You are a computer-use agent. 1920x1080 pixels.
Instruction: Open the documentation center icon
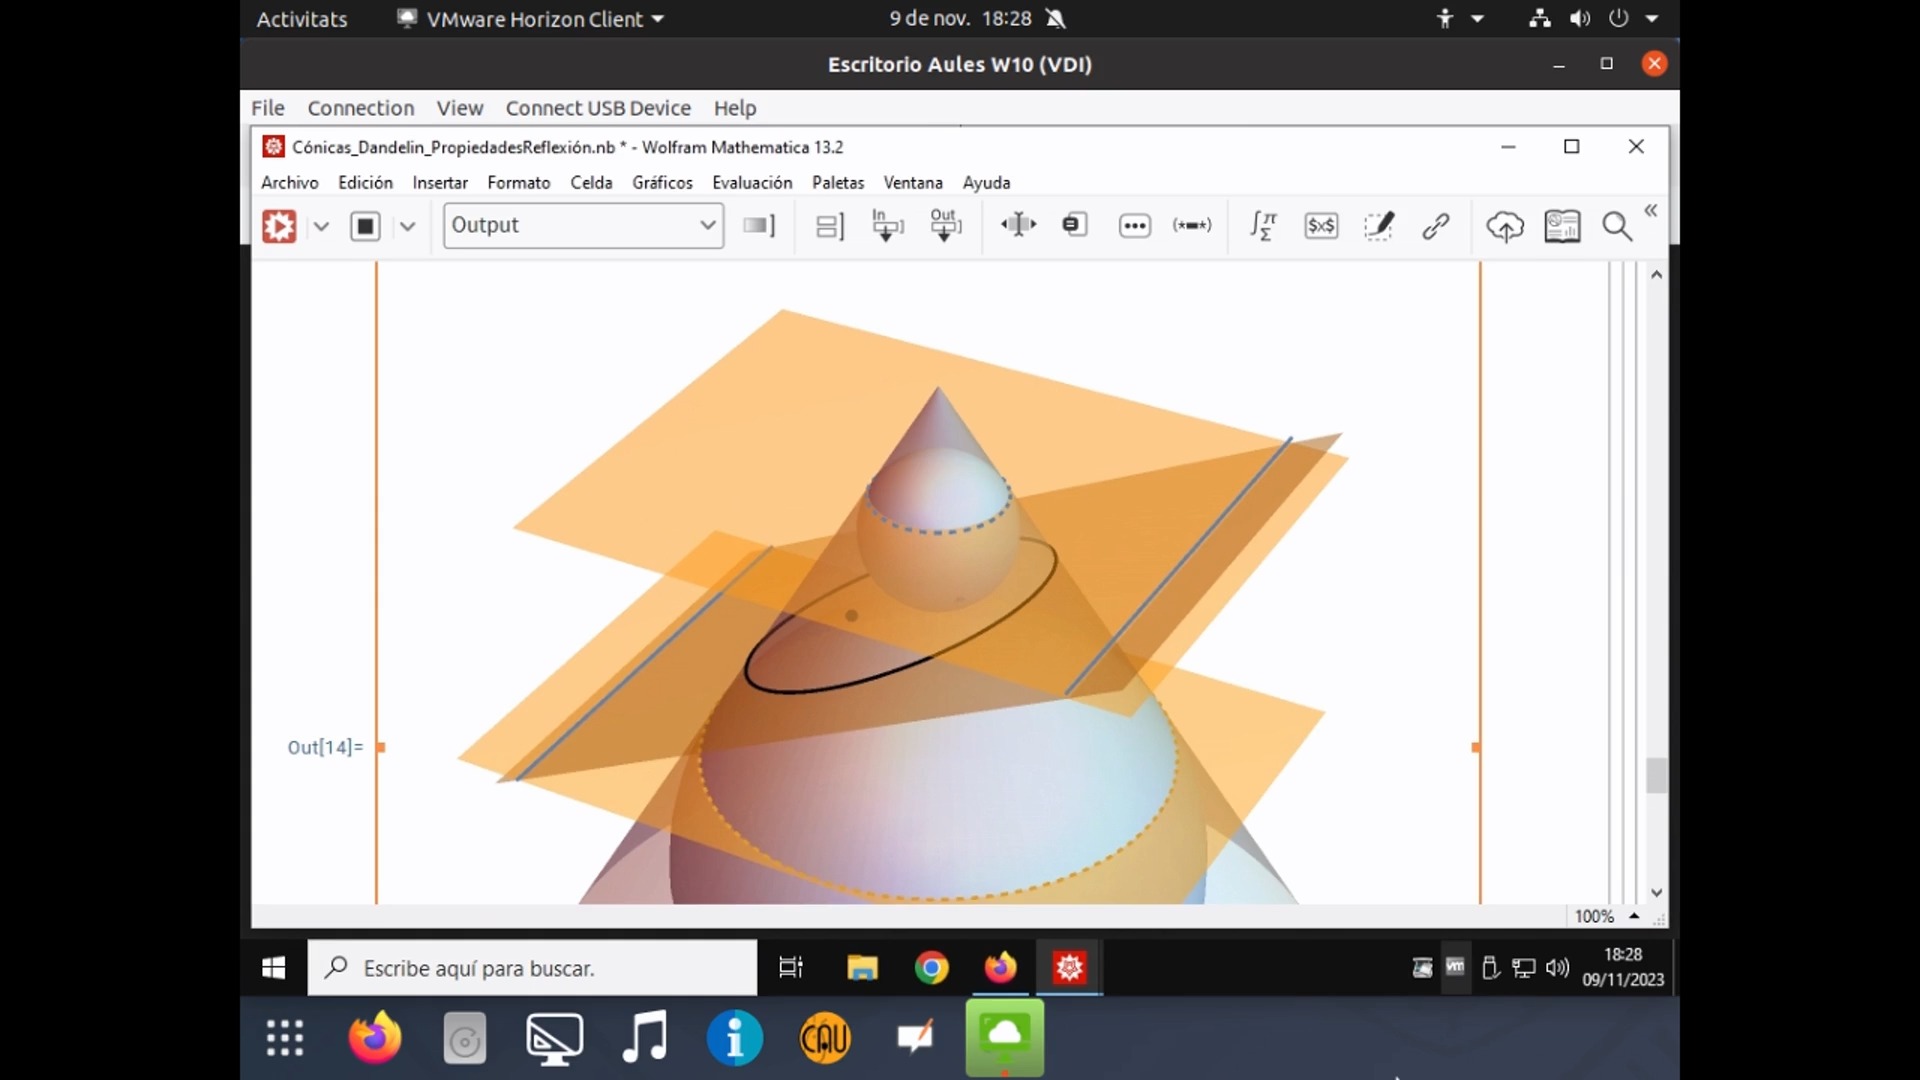pyautogui.click(x=1562, y=226)
